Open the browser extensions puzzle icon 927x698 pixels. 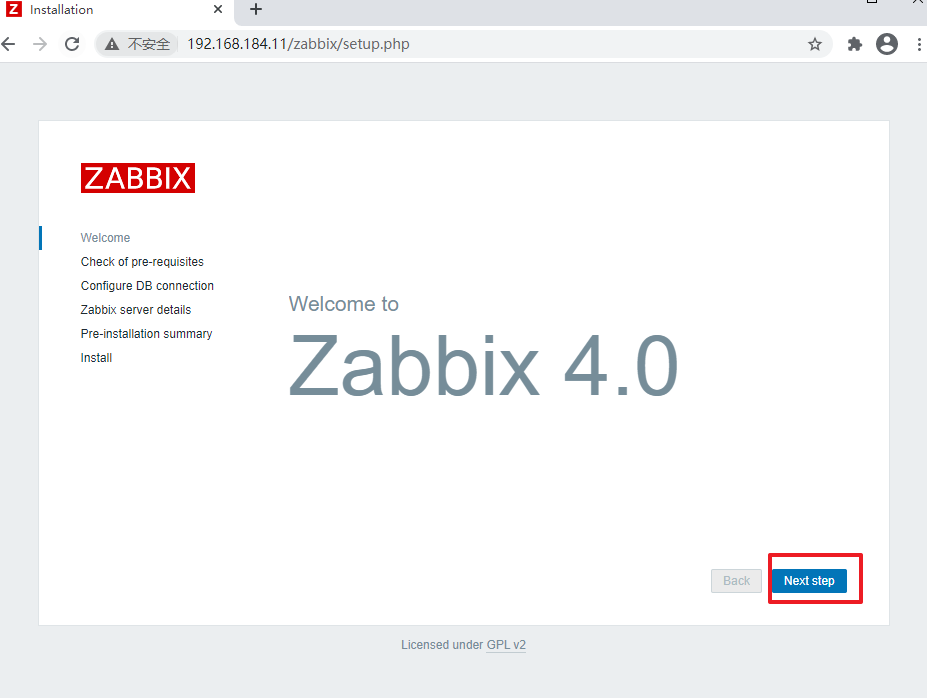click(854, 44)
